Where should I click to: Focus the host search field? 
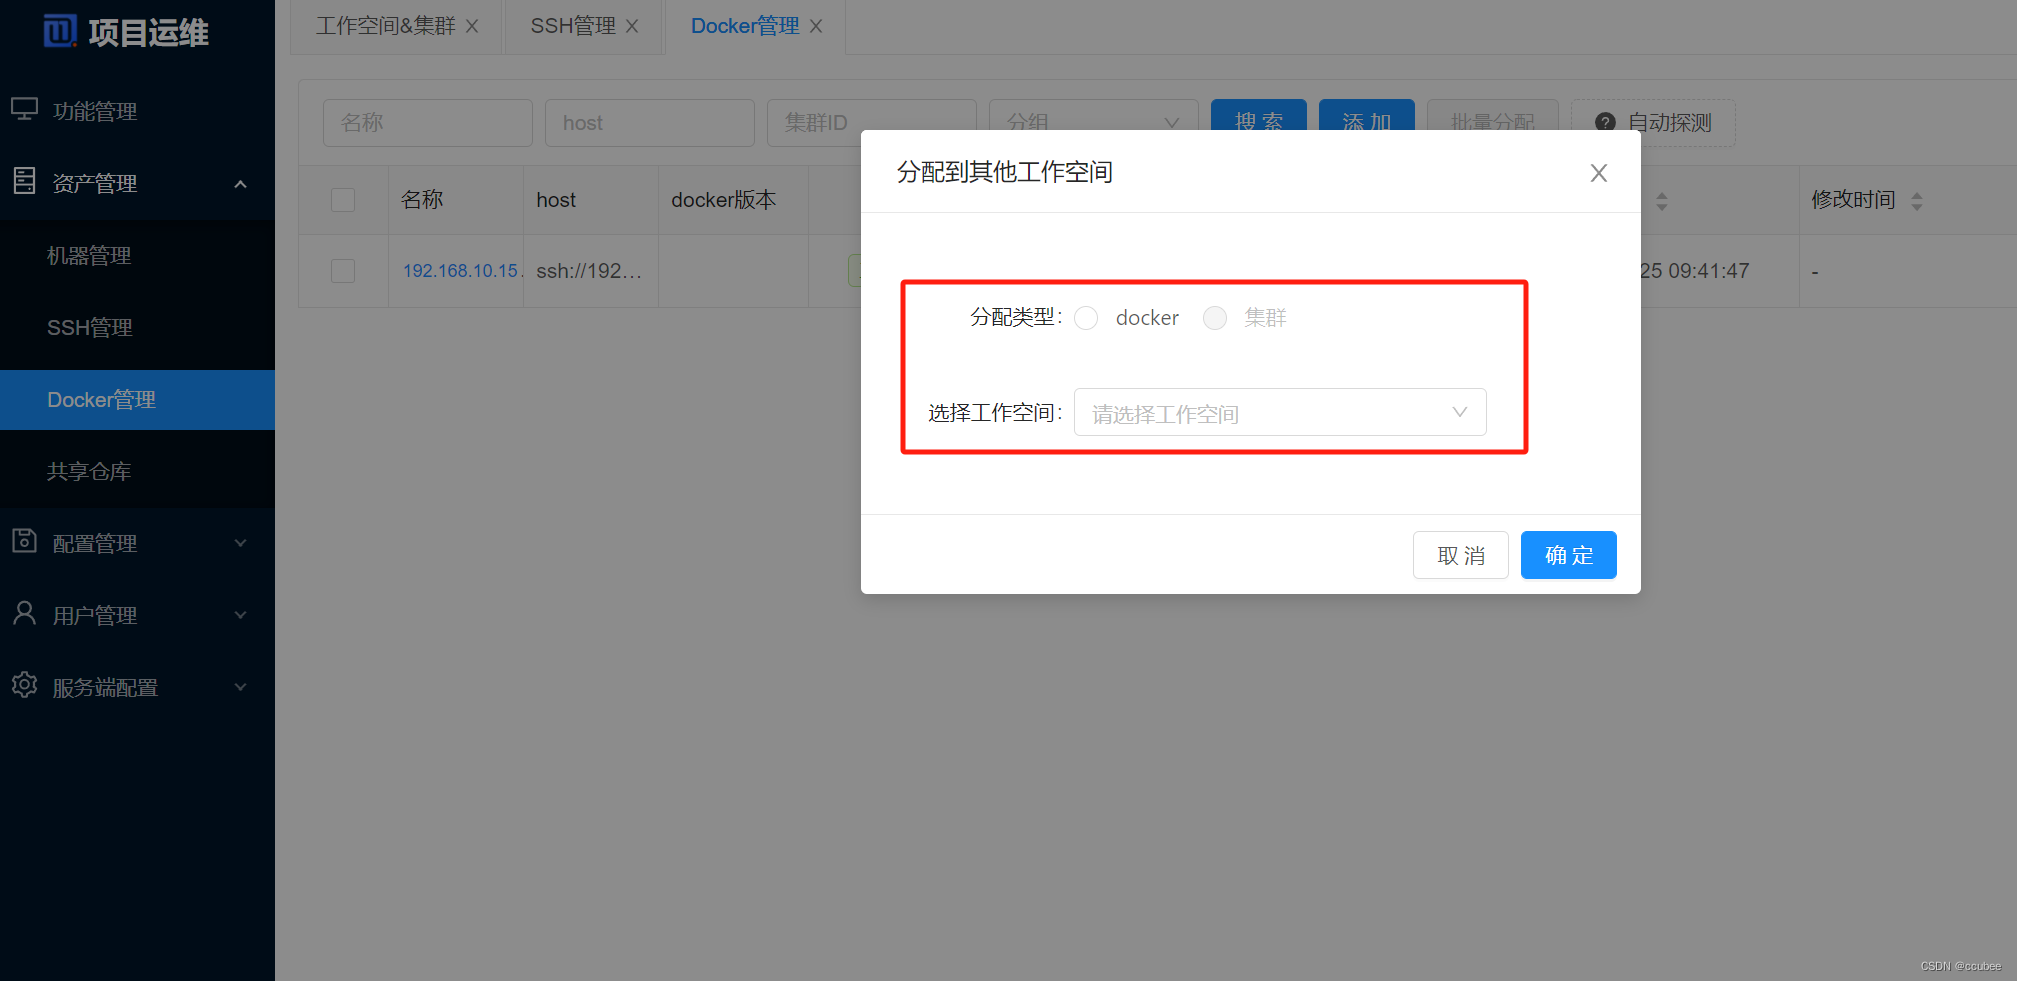click(649, 123)
